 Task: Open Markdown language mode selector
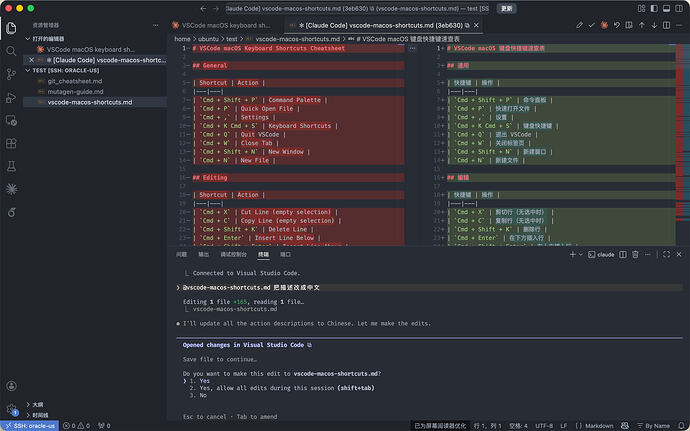(x=599, y=426)
